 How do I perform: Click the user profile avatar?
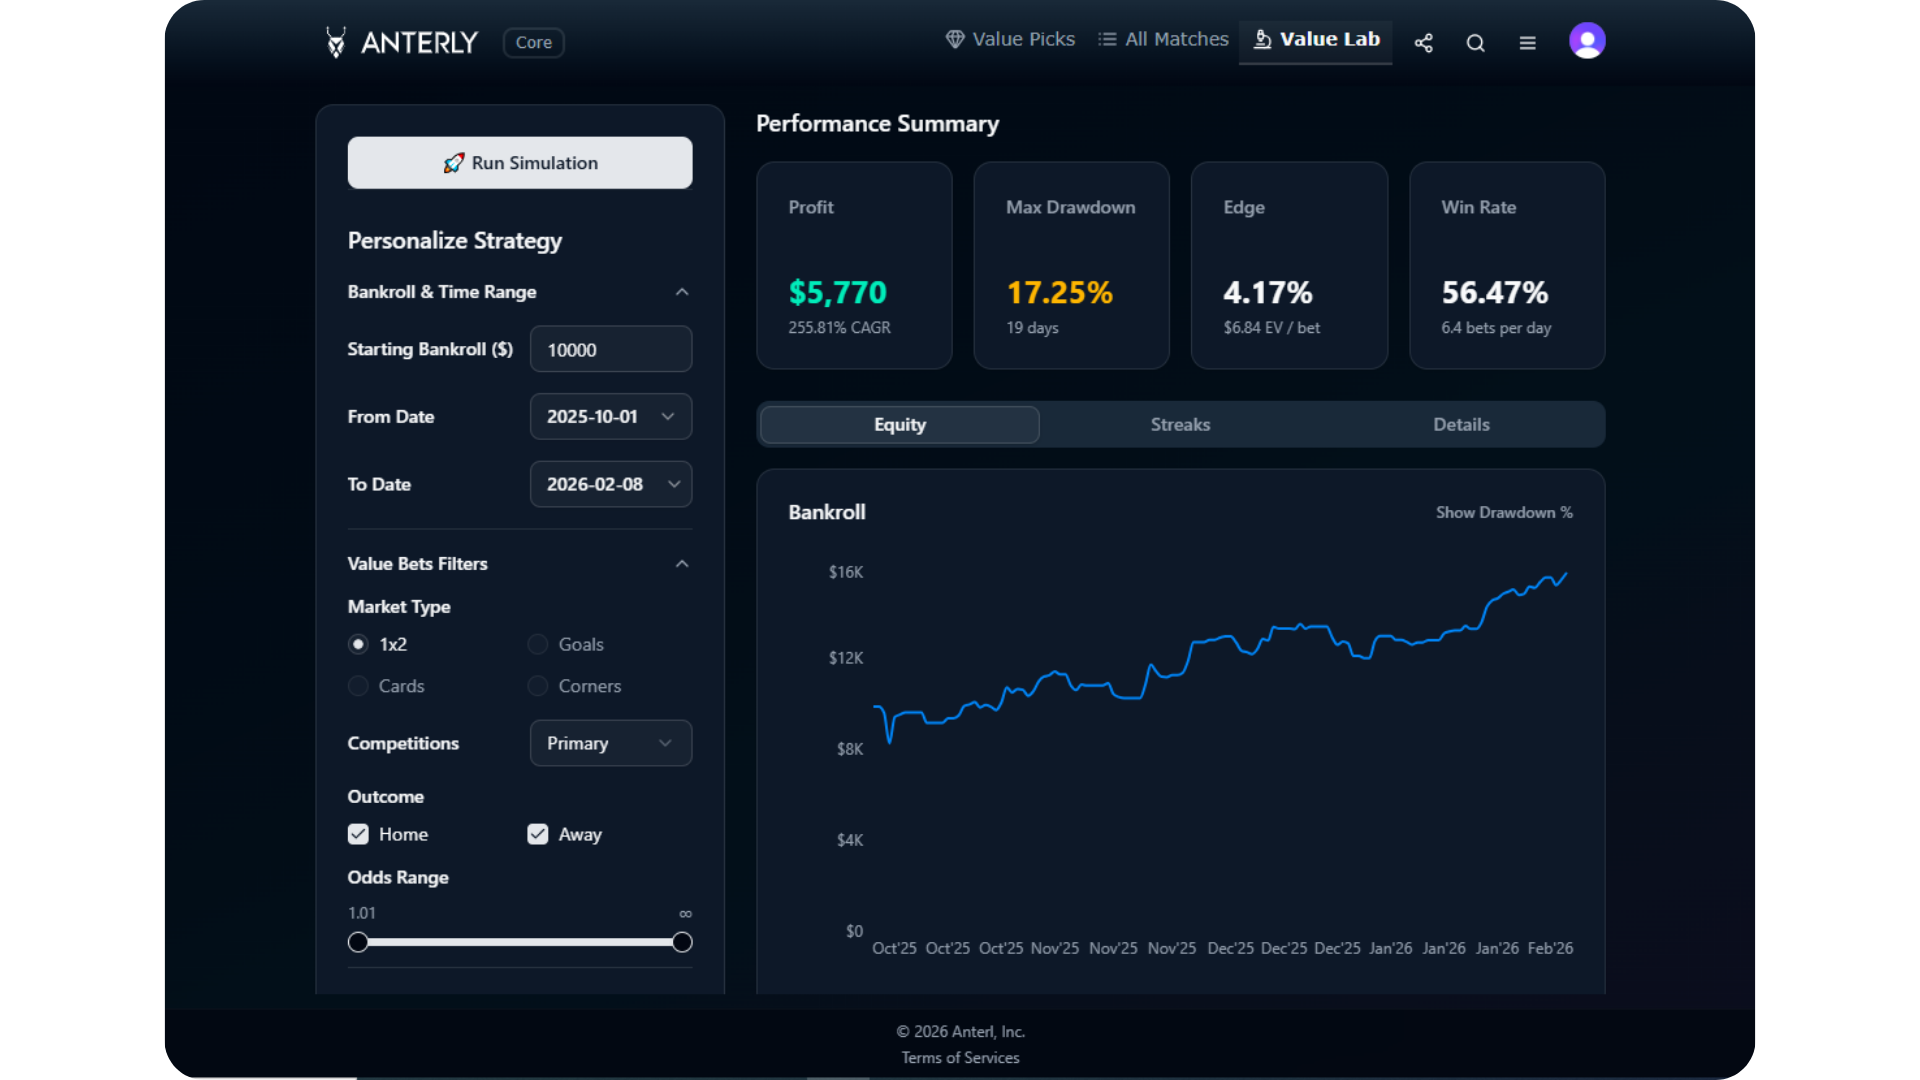[1587, 40]
